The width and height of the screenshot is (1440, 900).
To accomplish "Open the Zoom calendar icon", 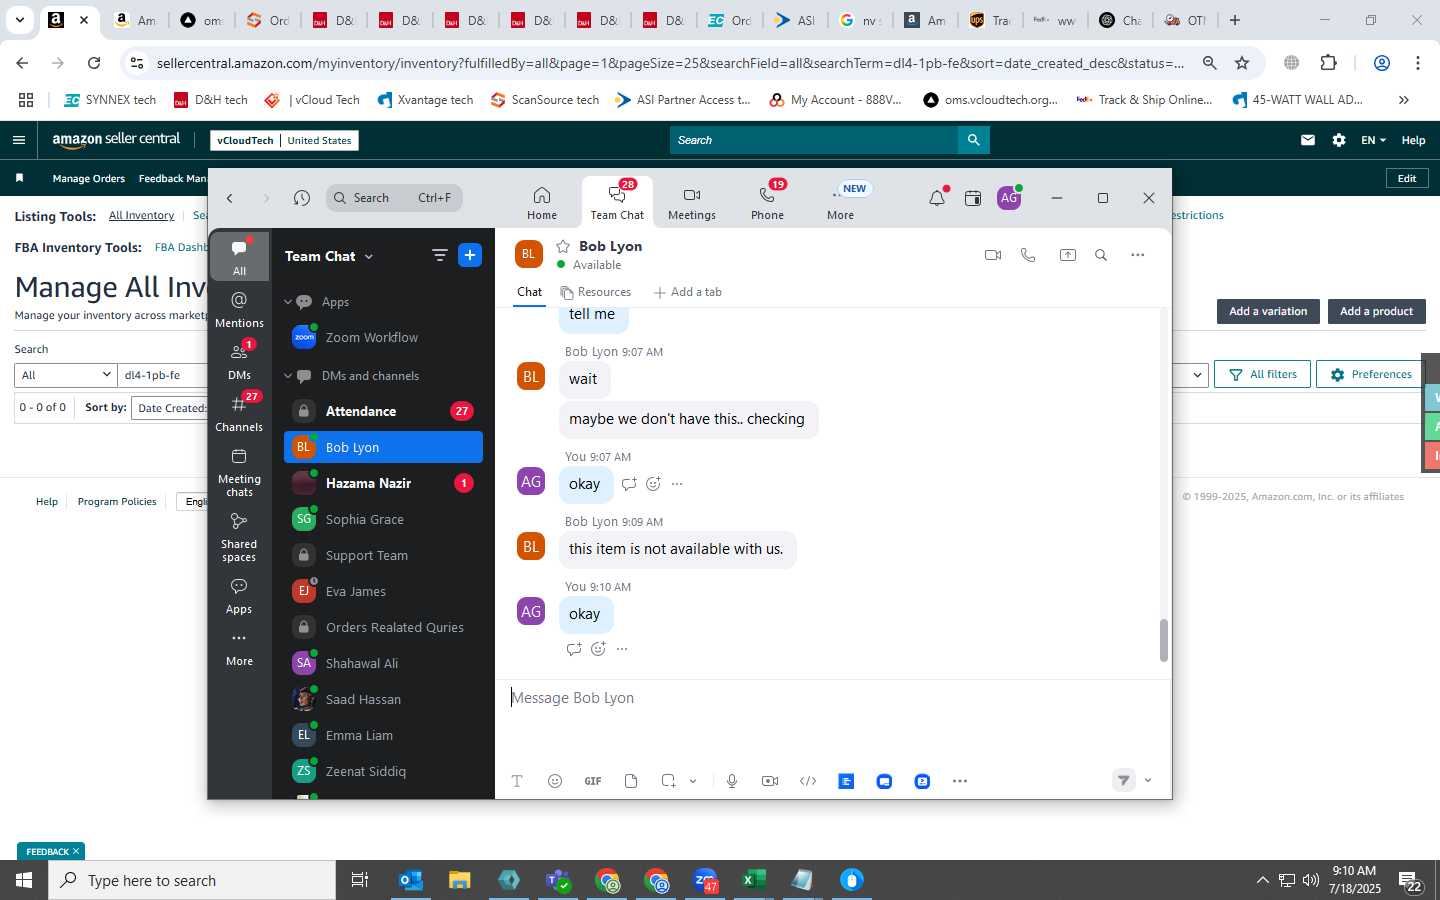I will (x=973, y=198).
